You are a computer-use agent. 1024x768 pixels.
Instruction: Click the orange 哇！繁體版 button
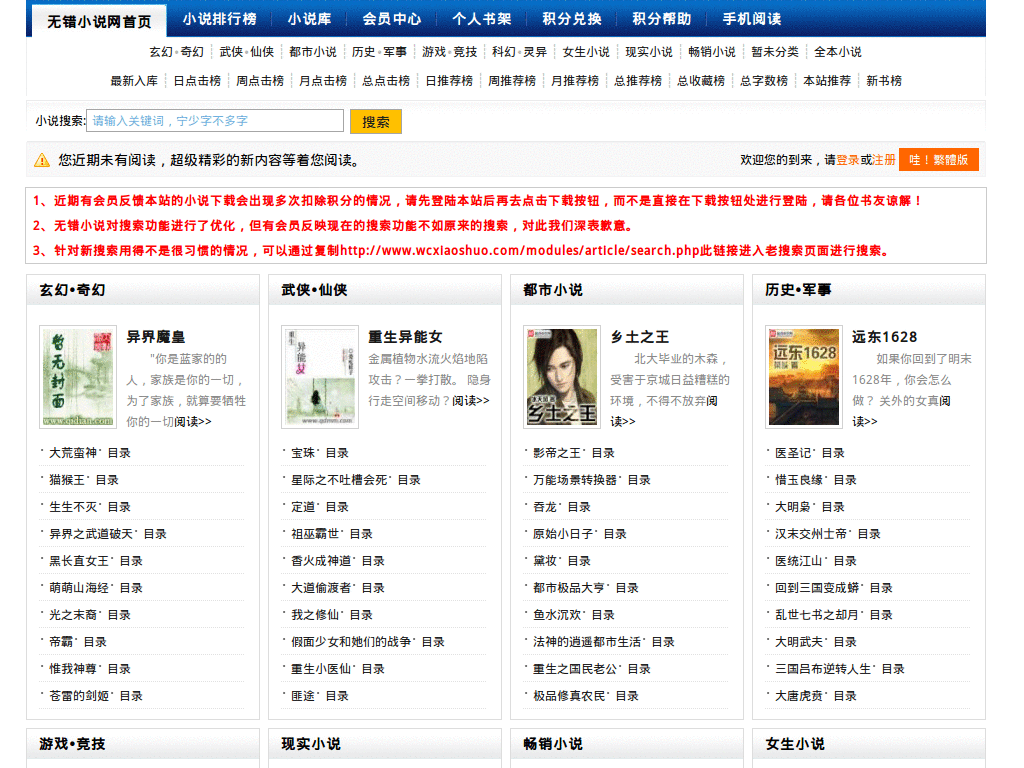point(938,158)
